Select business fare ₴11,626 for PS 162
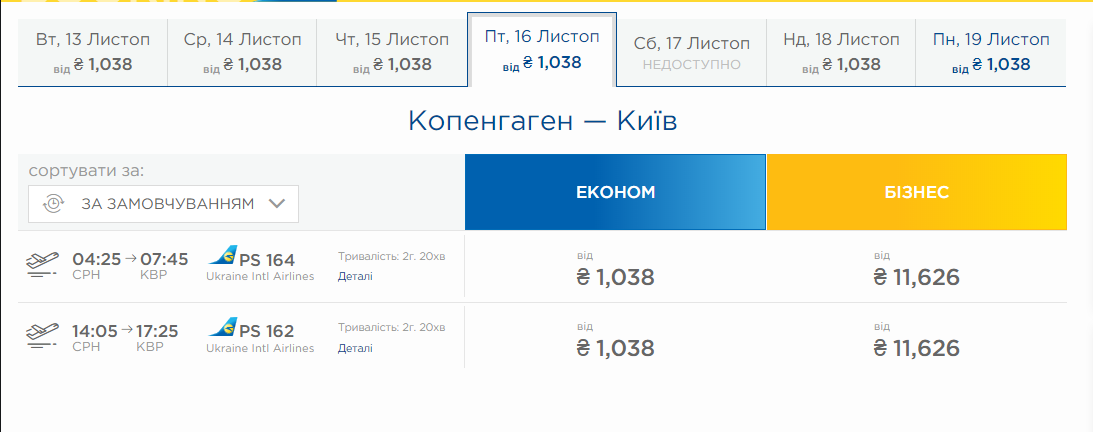Viewport: 1093px width, 432px height. pyautogui.click(x=916, y=348)
